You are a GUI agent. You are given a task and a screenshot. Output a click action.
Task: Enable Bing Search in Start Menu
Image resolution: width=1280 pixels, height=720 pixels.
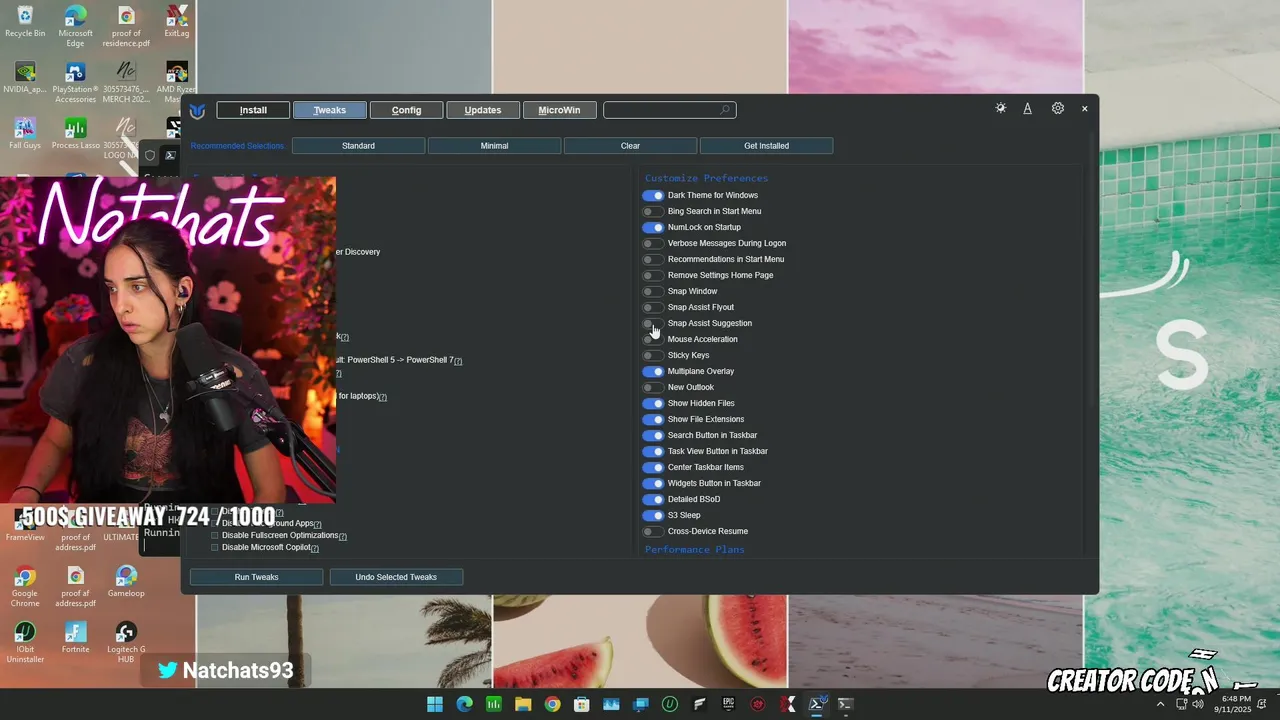653,211
